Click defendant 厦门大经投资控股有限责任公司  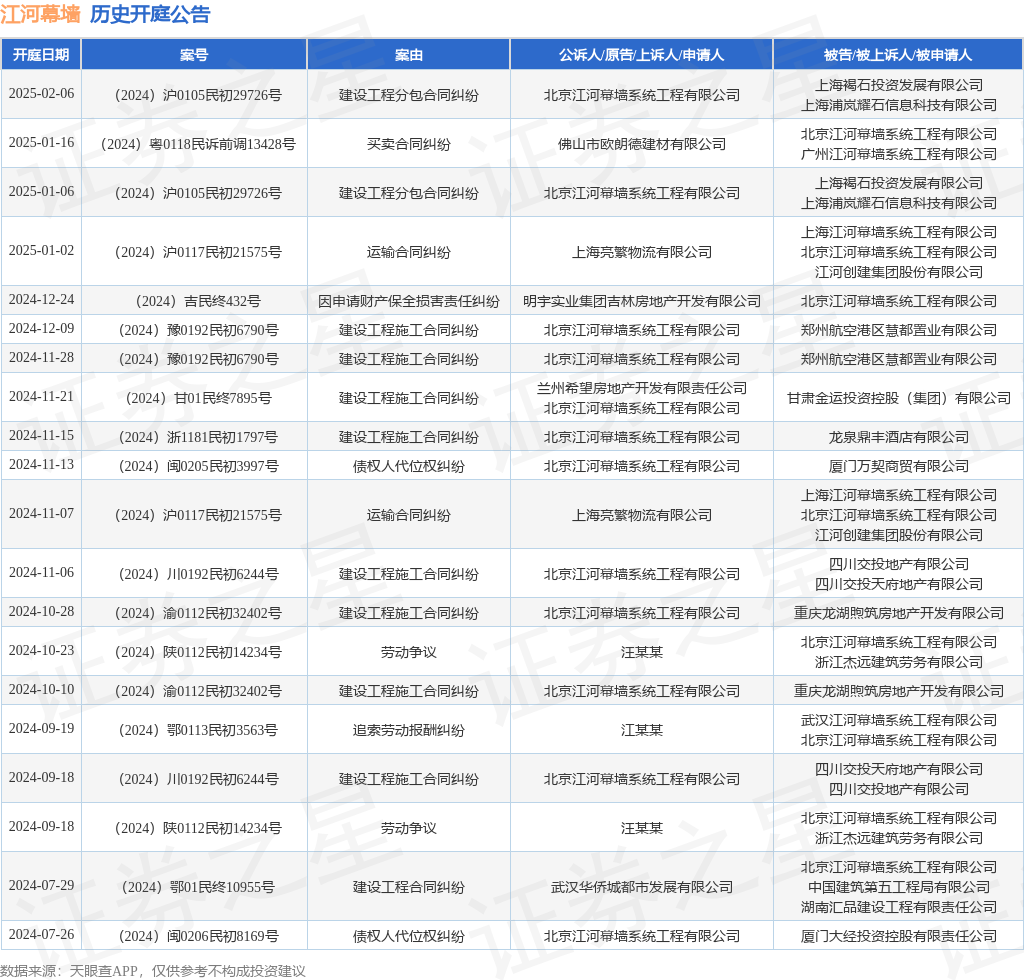[899, 936]
